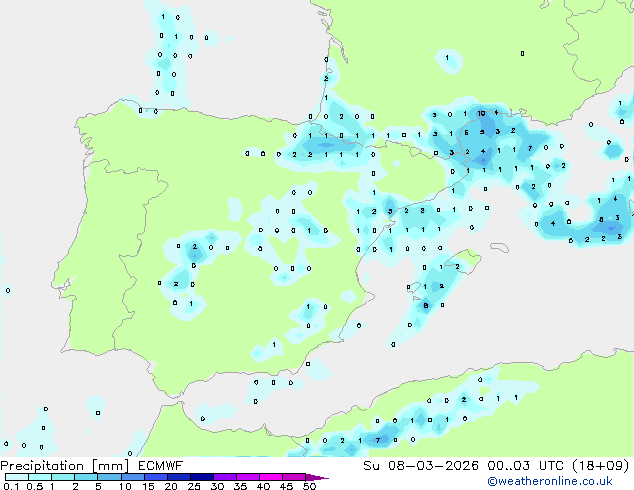This screenshot has height=490, width=634.
Task: Click the '(18+09)' forecast run text
Action: 601,466
